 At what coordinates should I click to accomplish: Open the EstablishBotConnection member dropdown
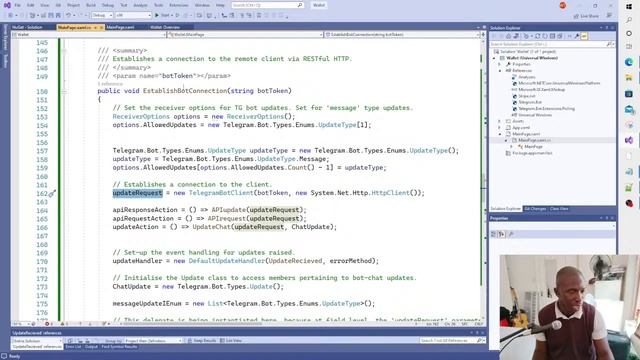point(402,35)
